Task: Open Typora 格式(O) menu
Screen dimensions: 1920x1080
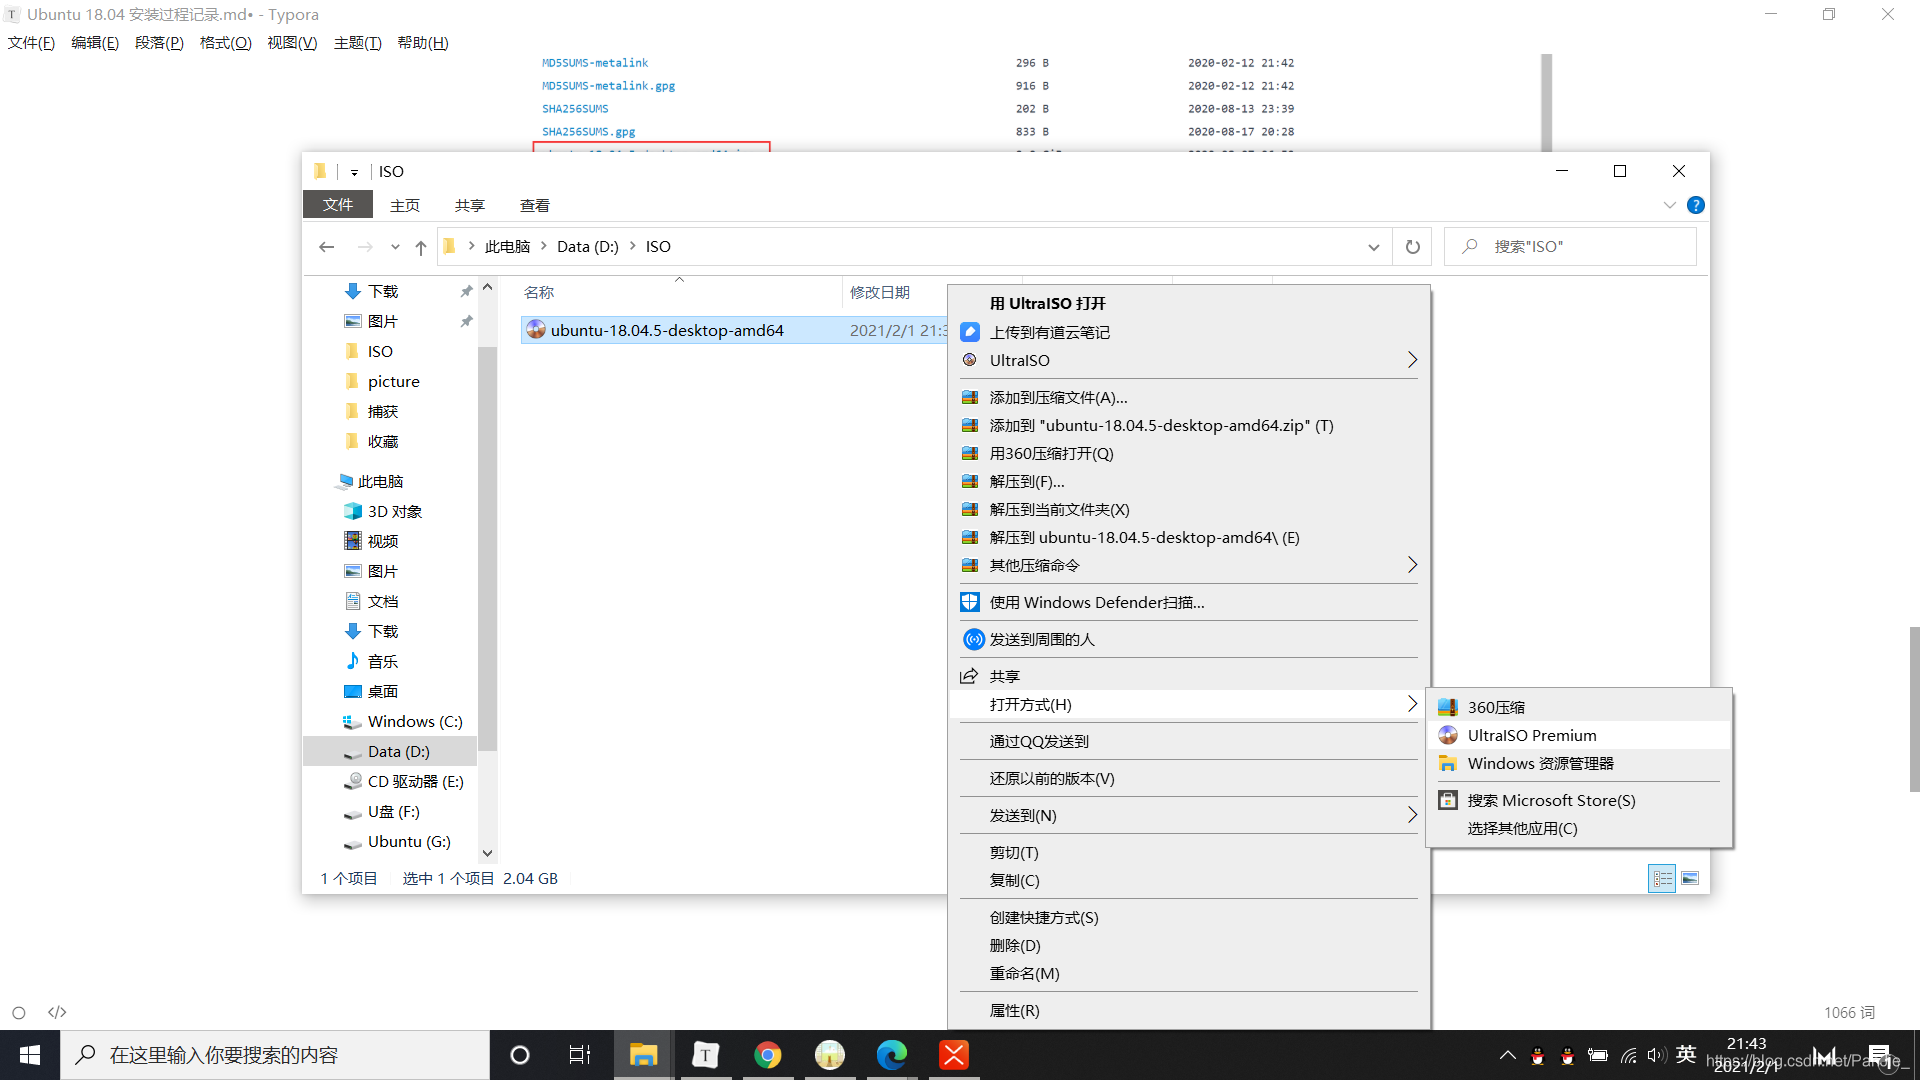Action: click(226, 42)
